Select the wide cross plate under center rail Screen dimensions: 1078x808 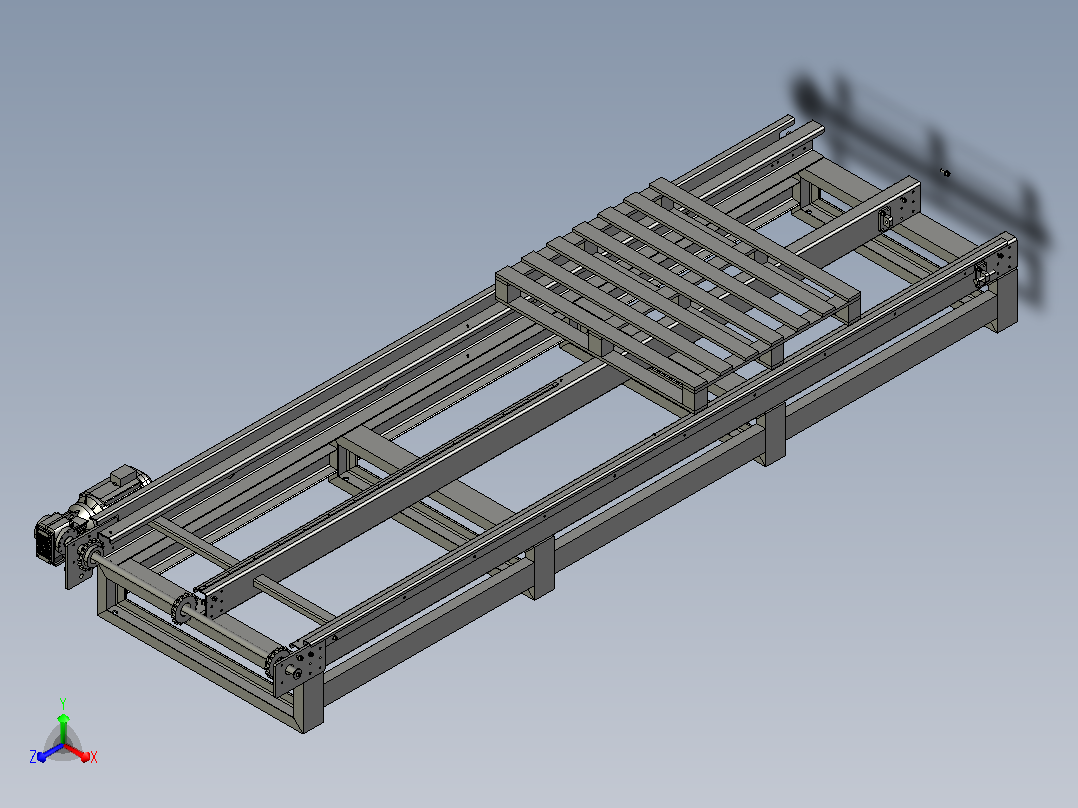426,474
